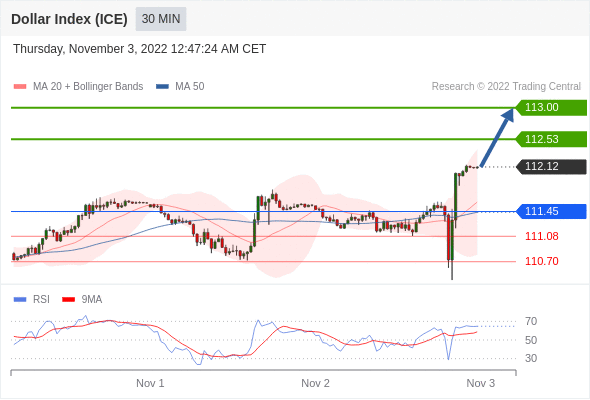Click the 110.70 red support label
The width and height of the screenshot is (590, 400).
coord(541,261)
